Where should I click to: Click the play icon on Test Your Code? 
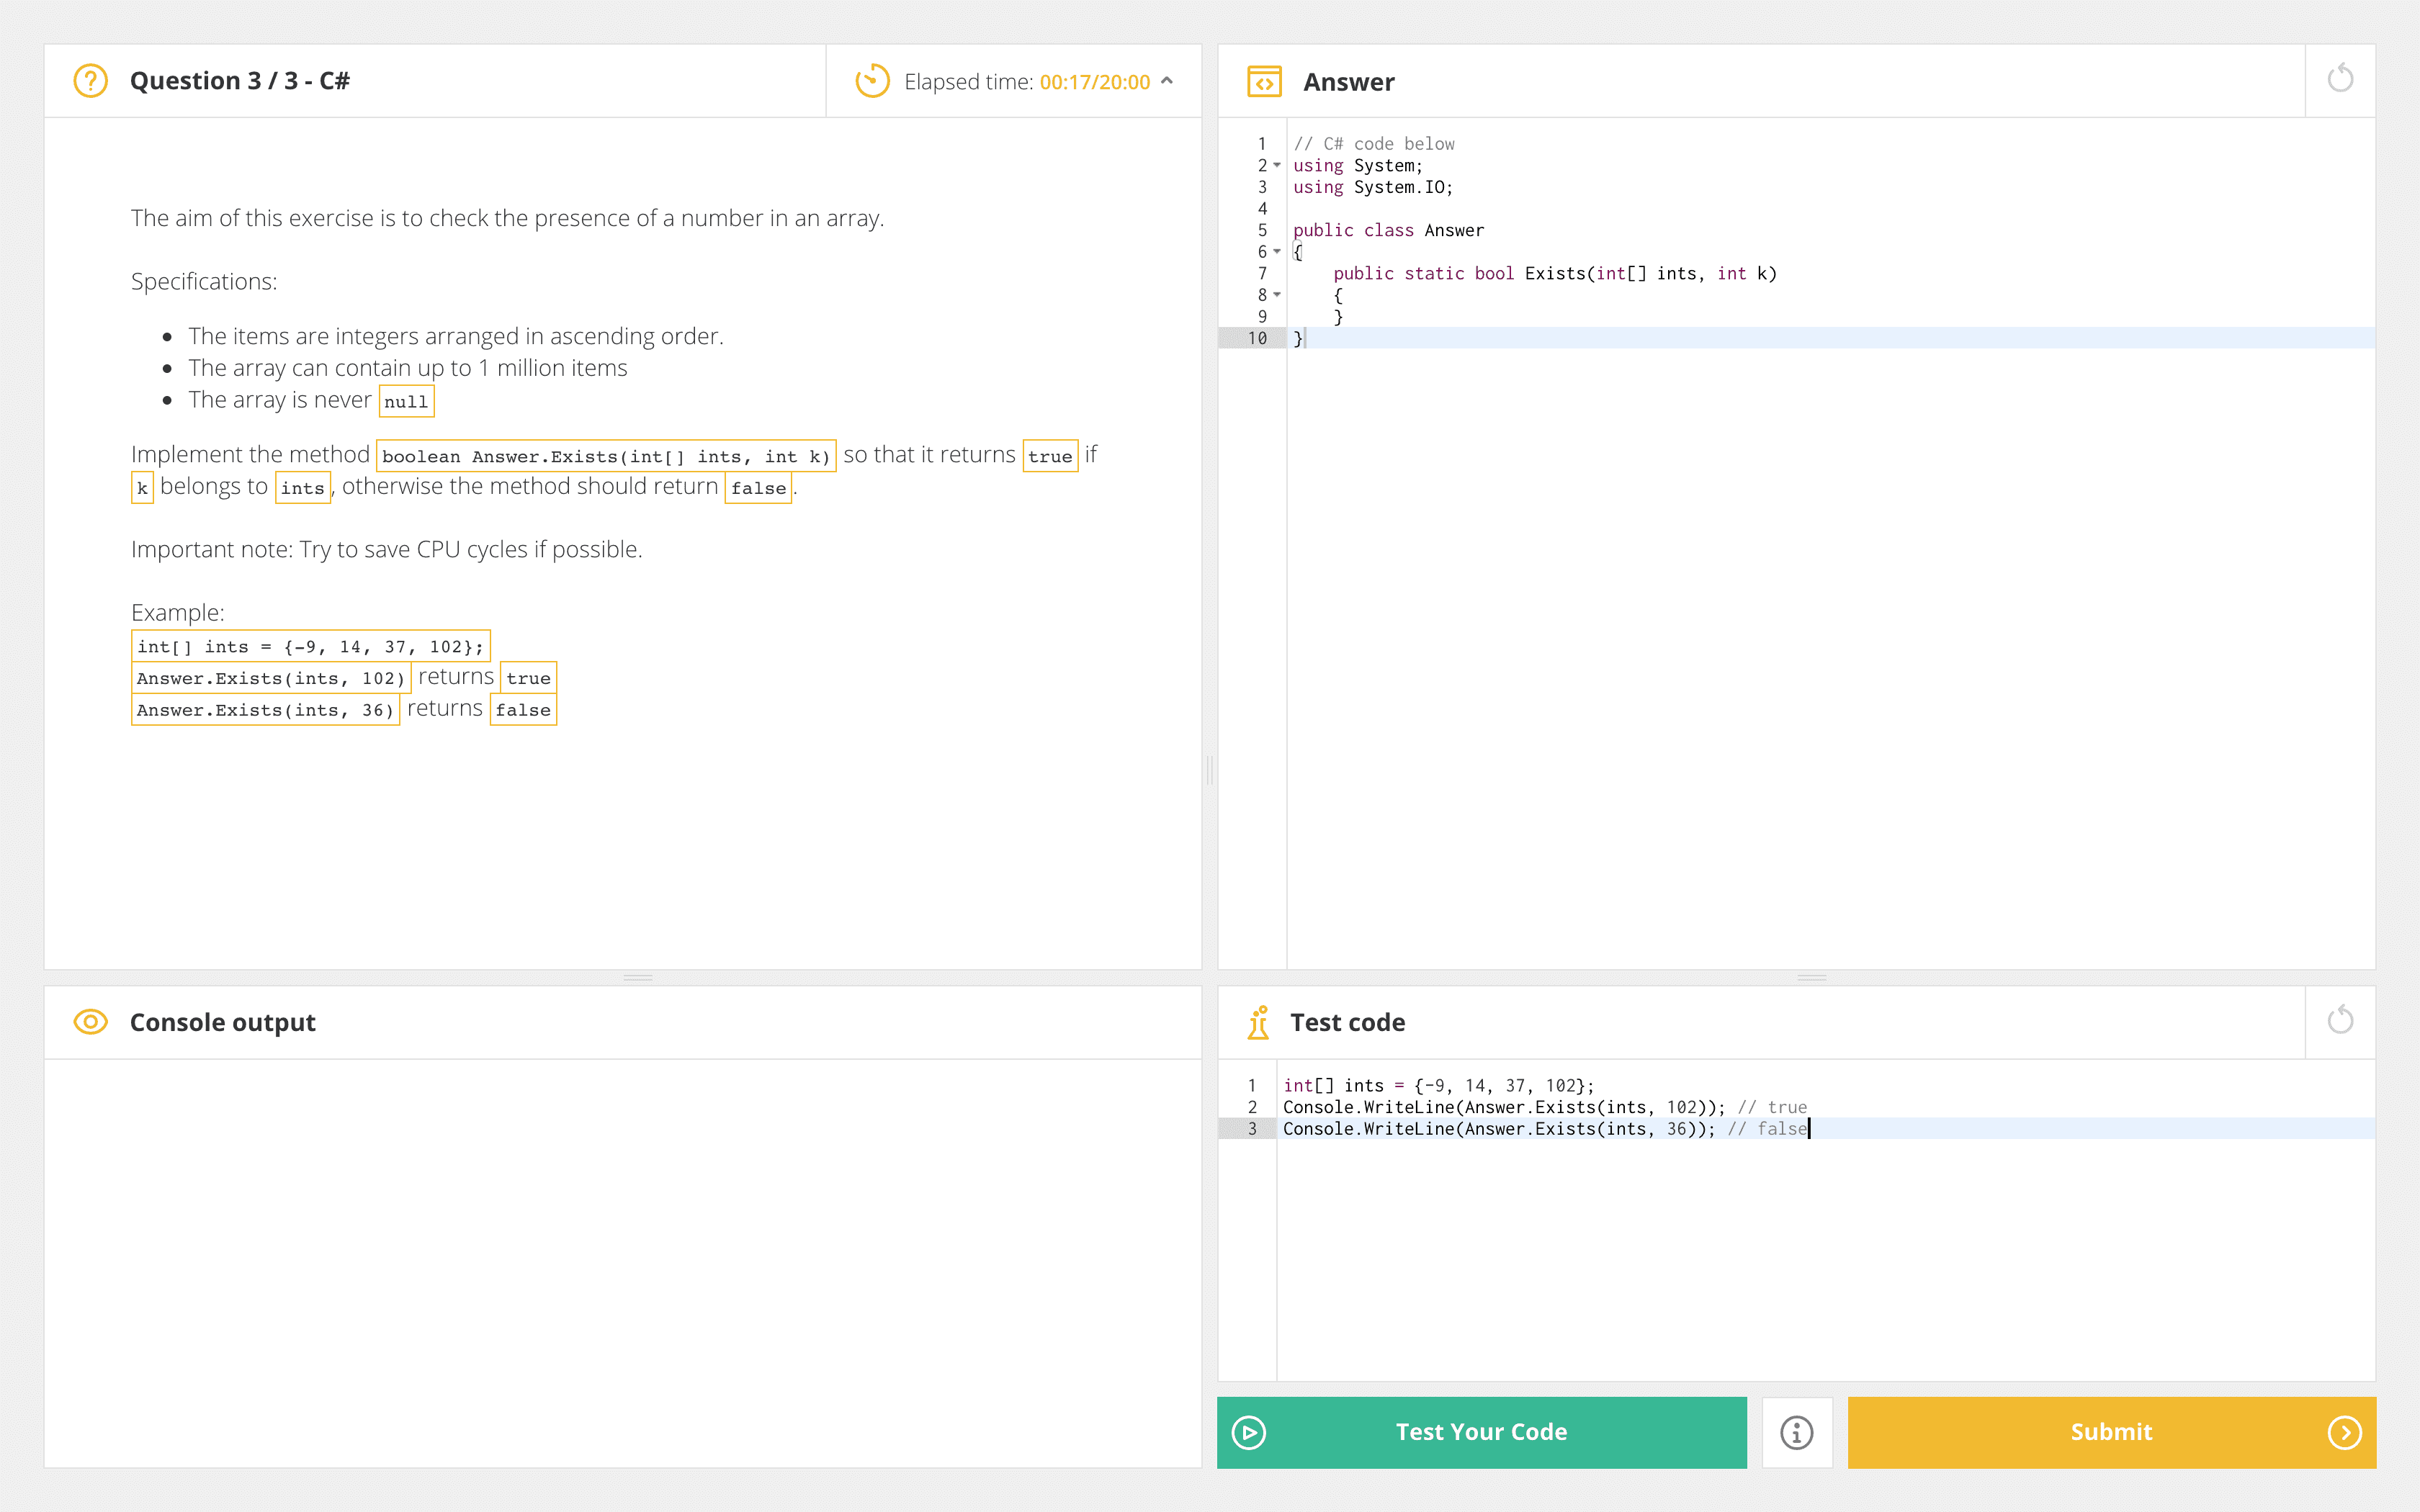(x=1249, y=1432)
